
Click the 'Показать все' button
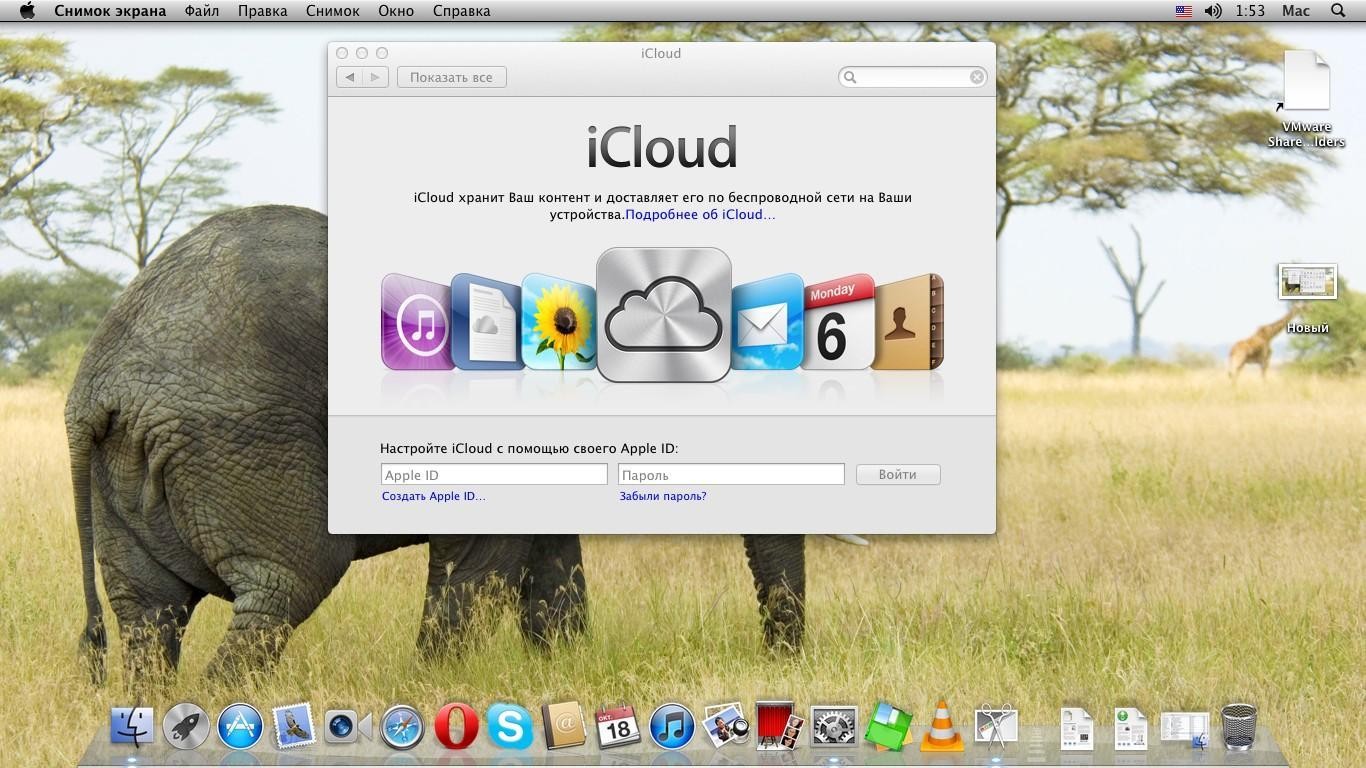click(452, 77)
